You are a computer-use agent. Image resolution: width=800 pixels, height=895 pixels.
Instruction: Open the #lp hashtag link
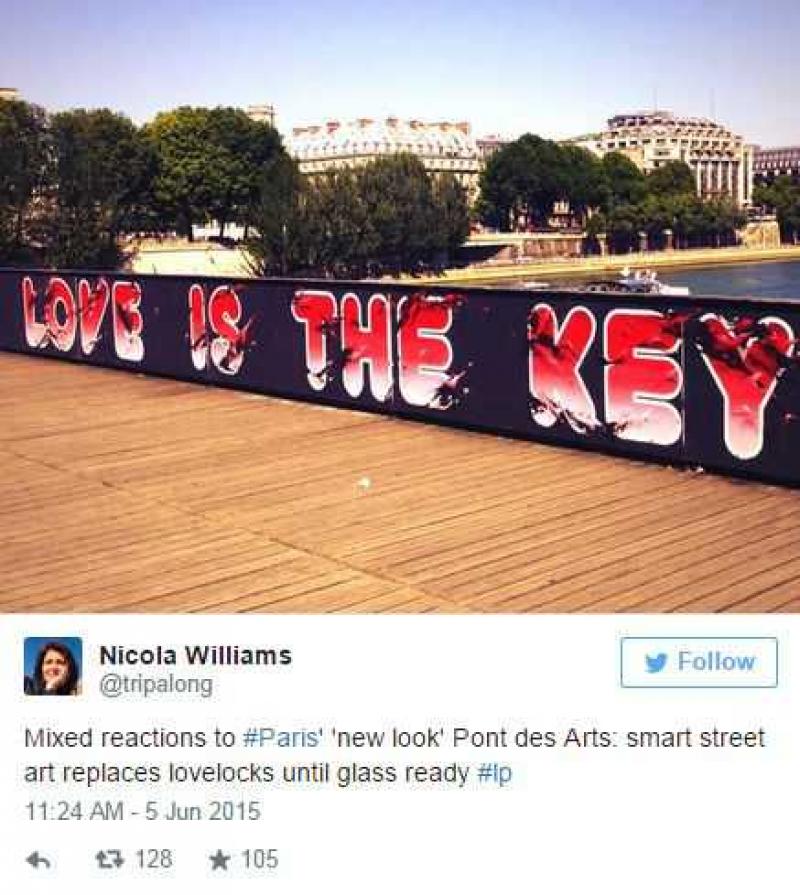pos(494,773)
